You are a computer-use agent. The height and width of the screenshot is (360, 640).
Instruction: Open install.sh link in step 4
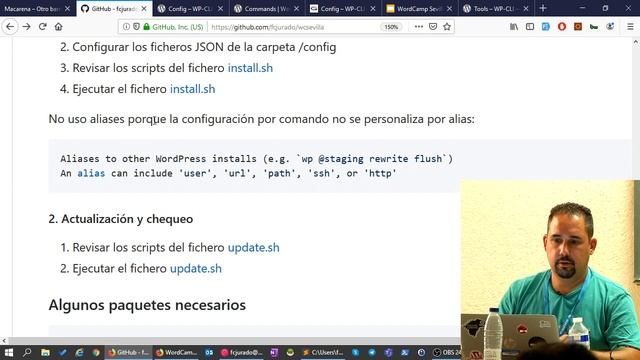coord(193,89)
